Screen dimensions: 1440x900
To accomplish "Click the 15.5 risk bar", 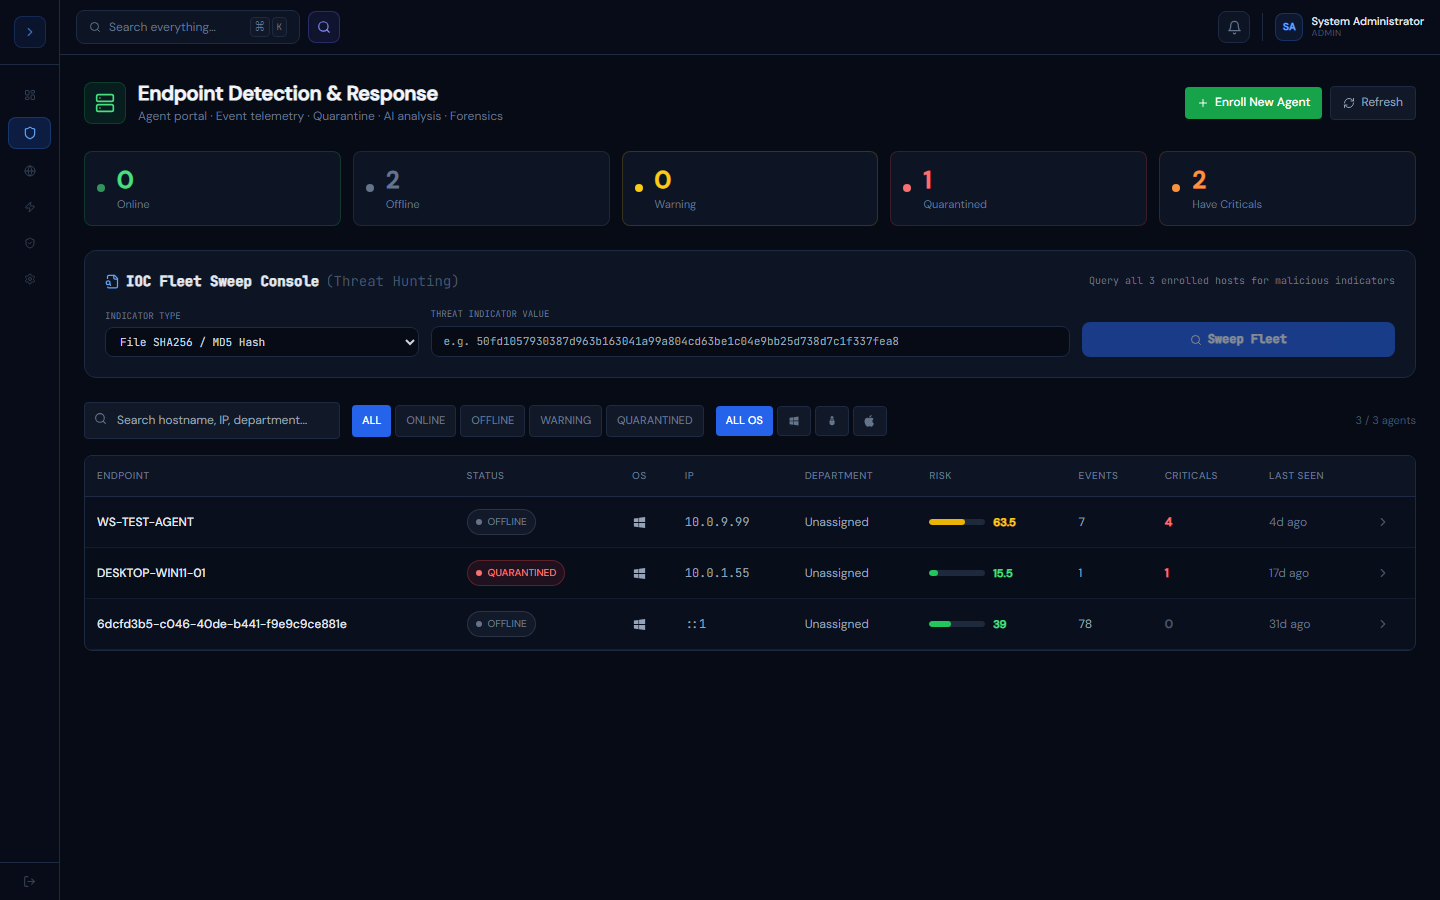I will (x=957, y=573).
